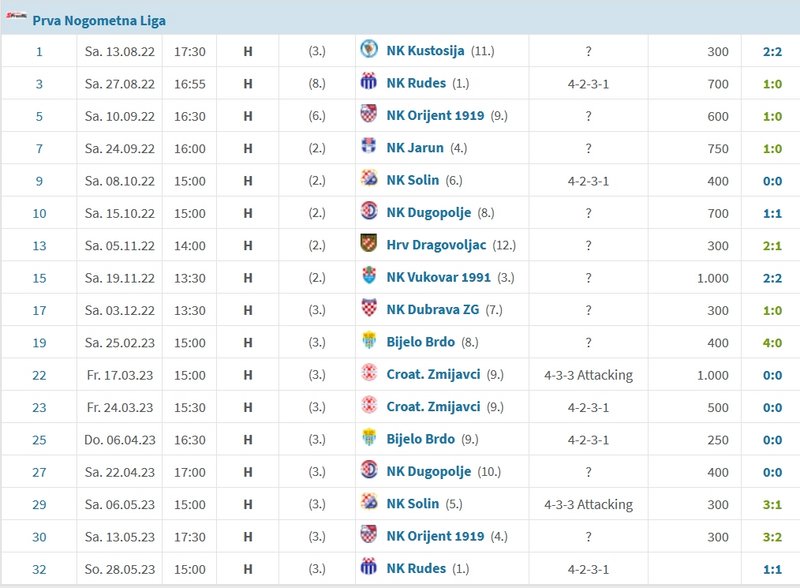Screen dimensions: 800x588
Task: Click the 4-3-3 Attacking formation on 06.05.23
Action: pos(588,504)
